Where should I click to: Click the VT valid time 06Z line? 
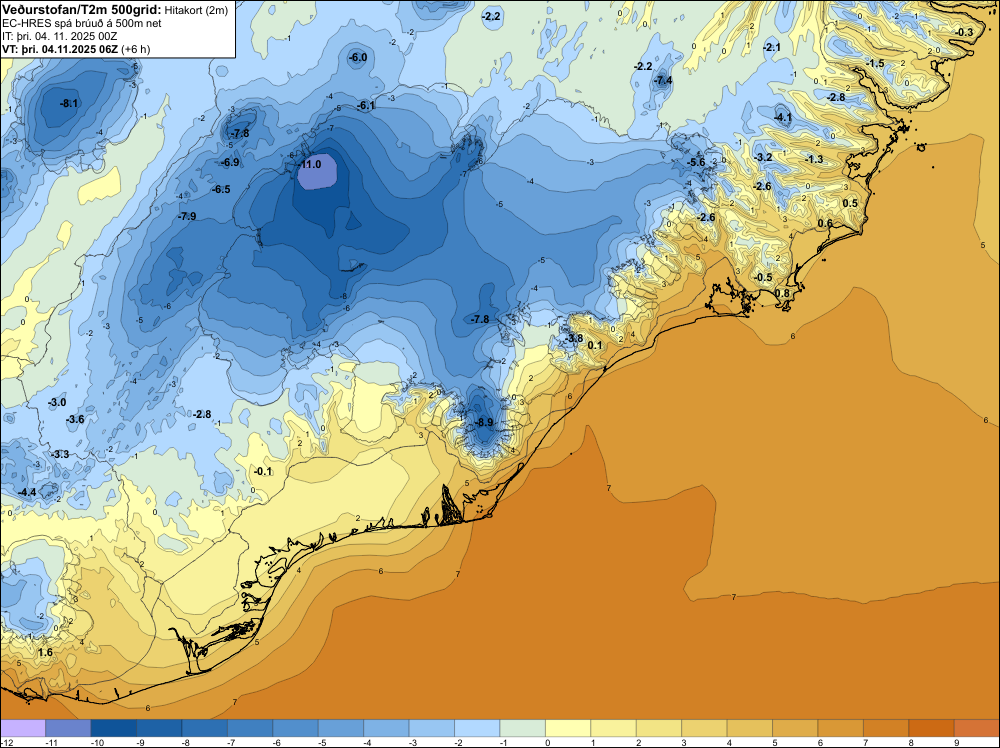(x=76, y=49)
